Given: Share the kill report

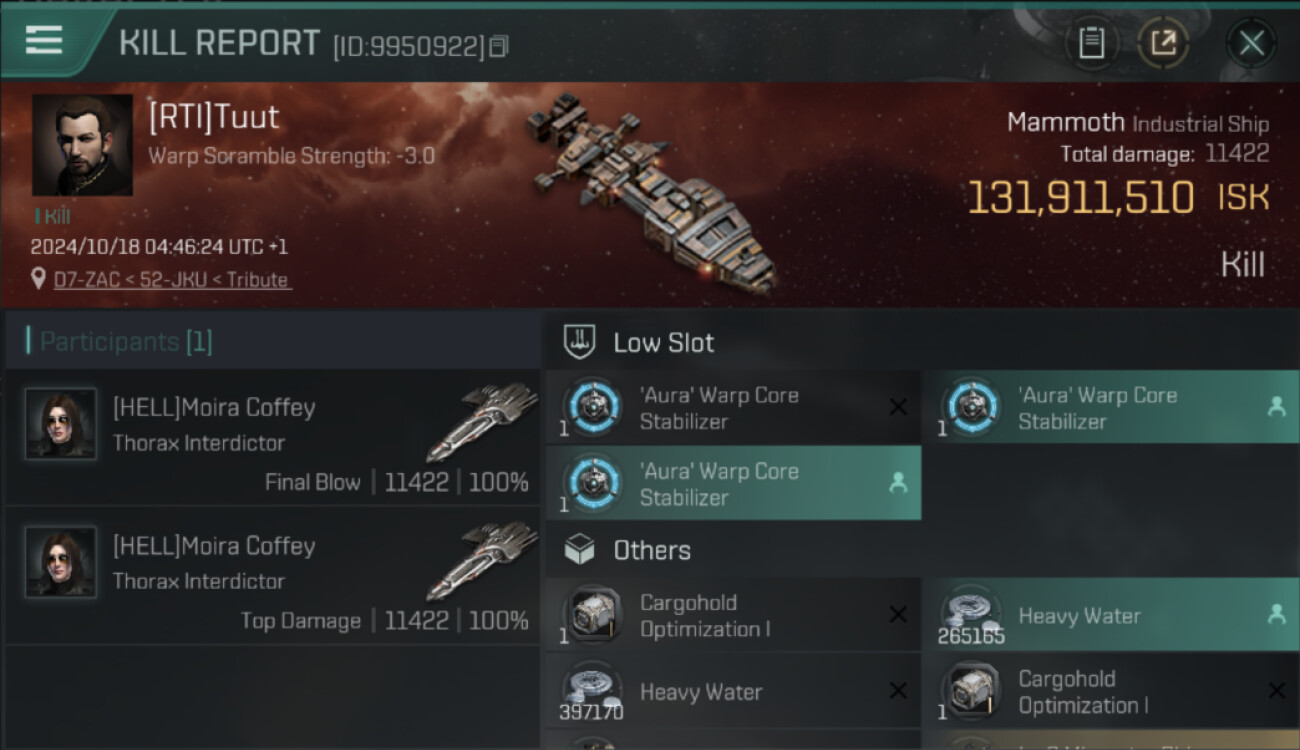Looking at the screenshot, I should 1163,43.
